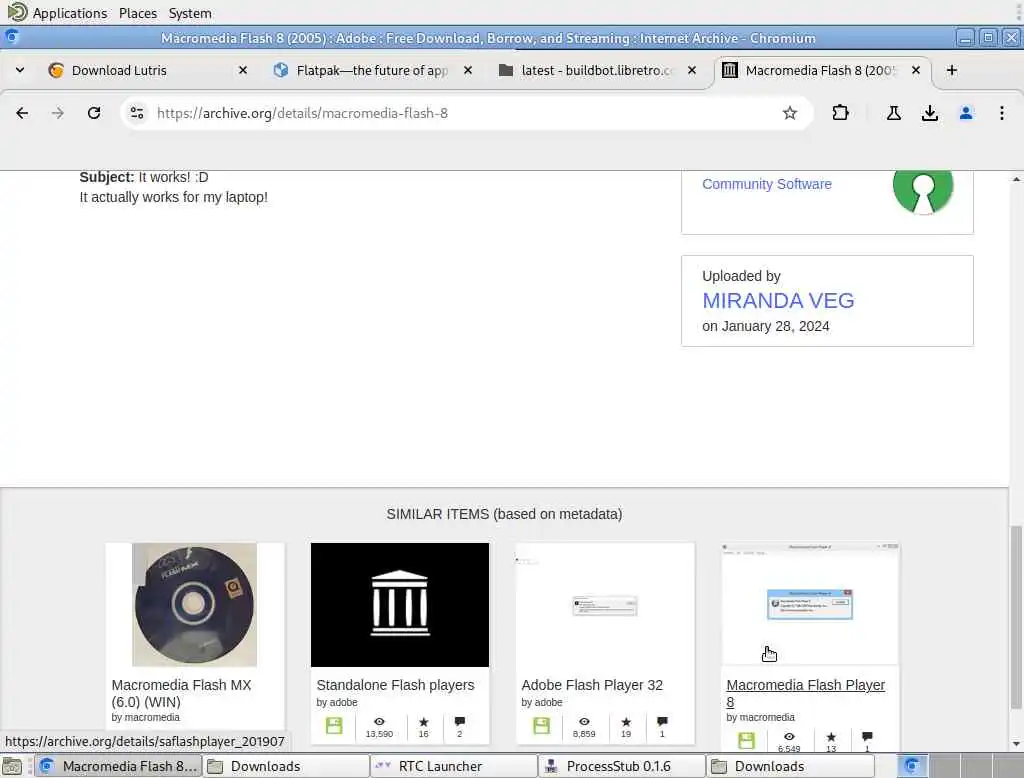Click the 'on January 28, 2024' upload date
The width and height of the screenshot is (1024, 778).
[x=765, y=327]
